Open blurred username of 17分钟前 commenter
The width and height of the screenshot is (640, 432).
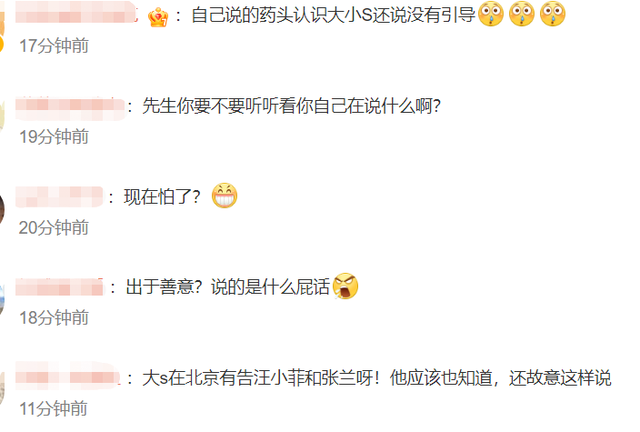click(76, 12)
